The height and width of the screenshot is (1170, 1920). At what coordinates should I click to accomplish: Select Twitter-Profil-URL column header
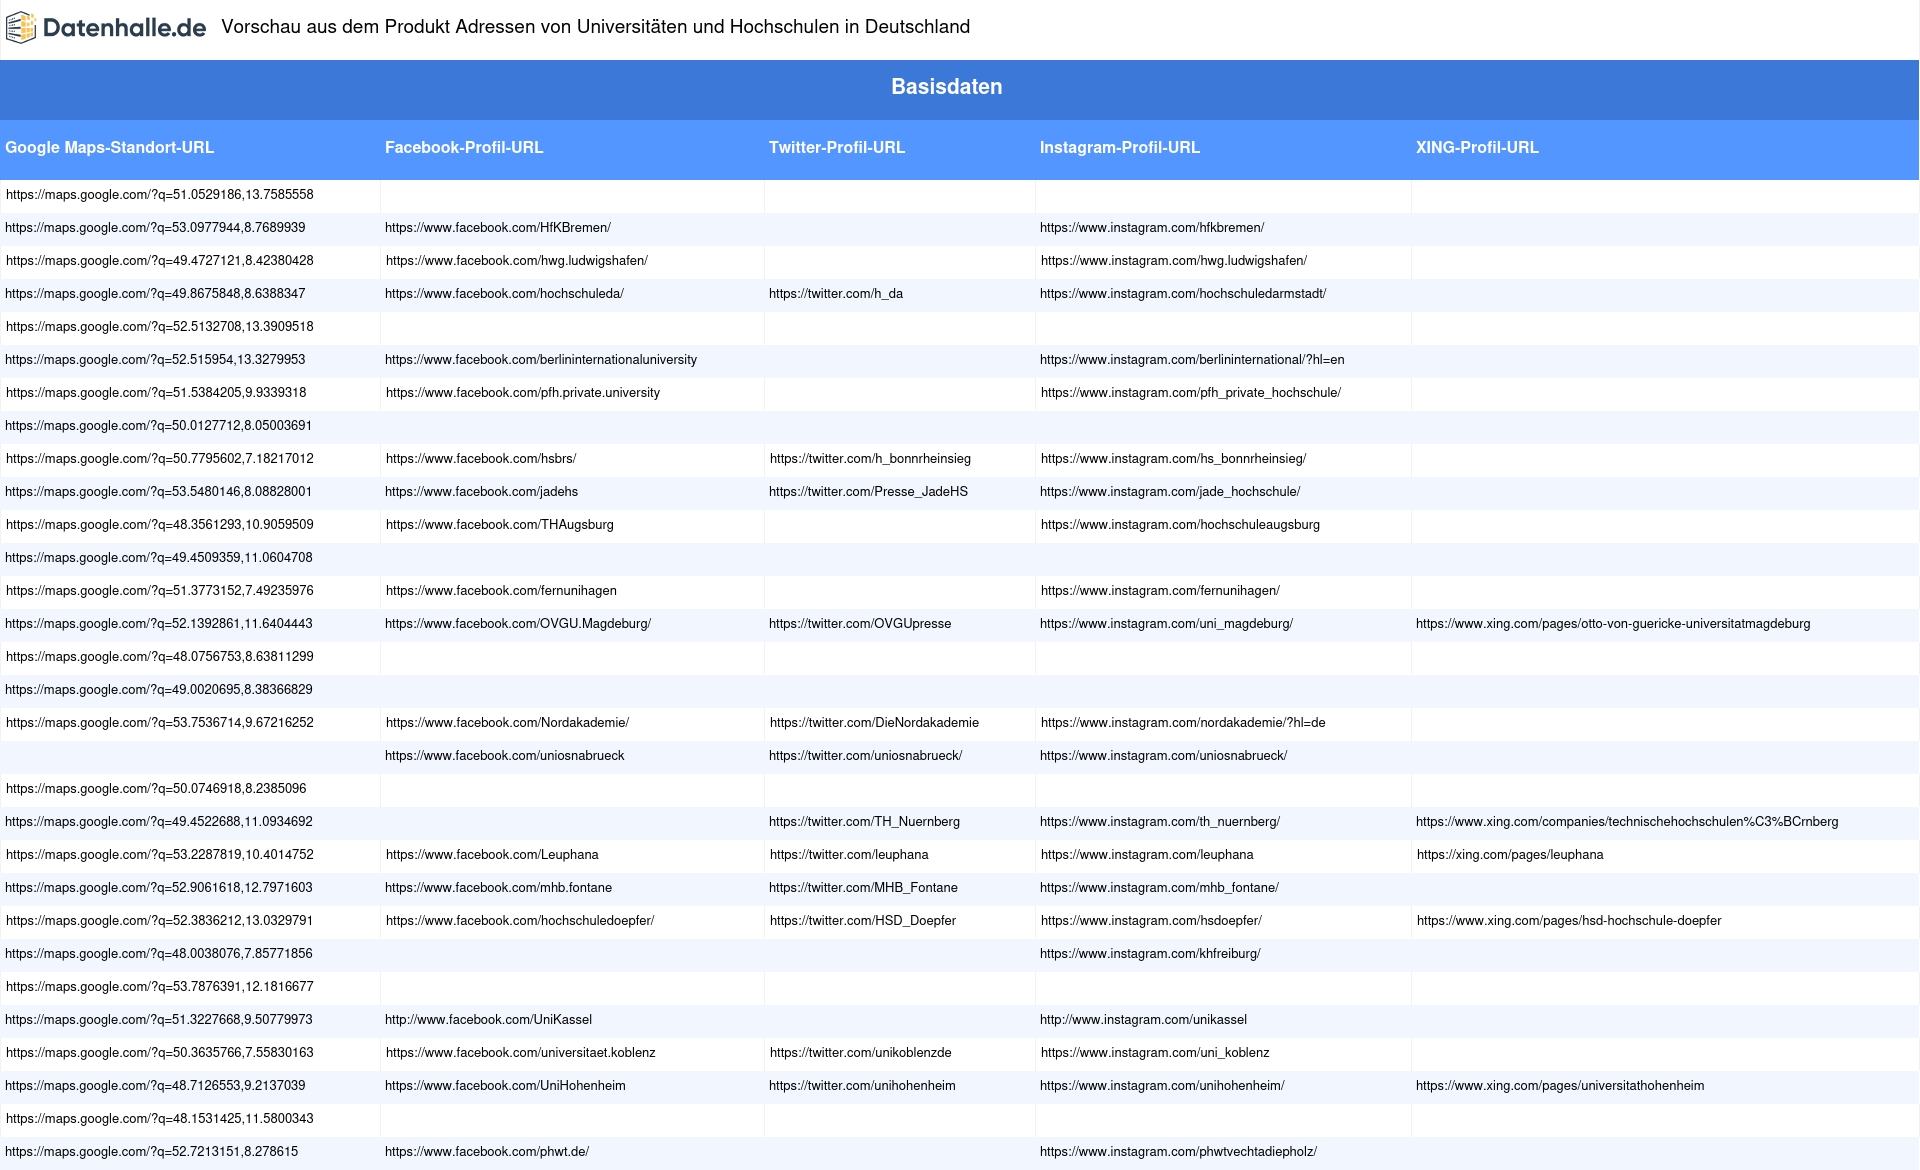click(837, 148)
